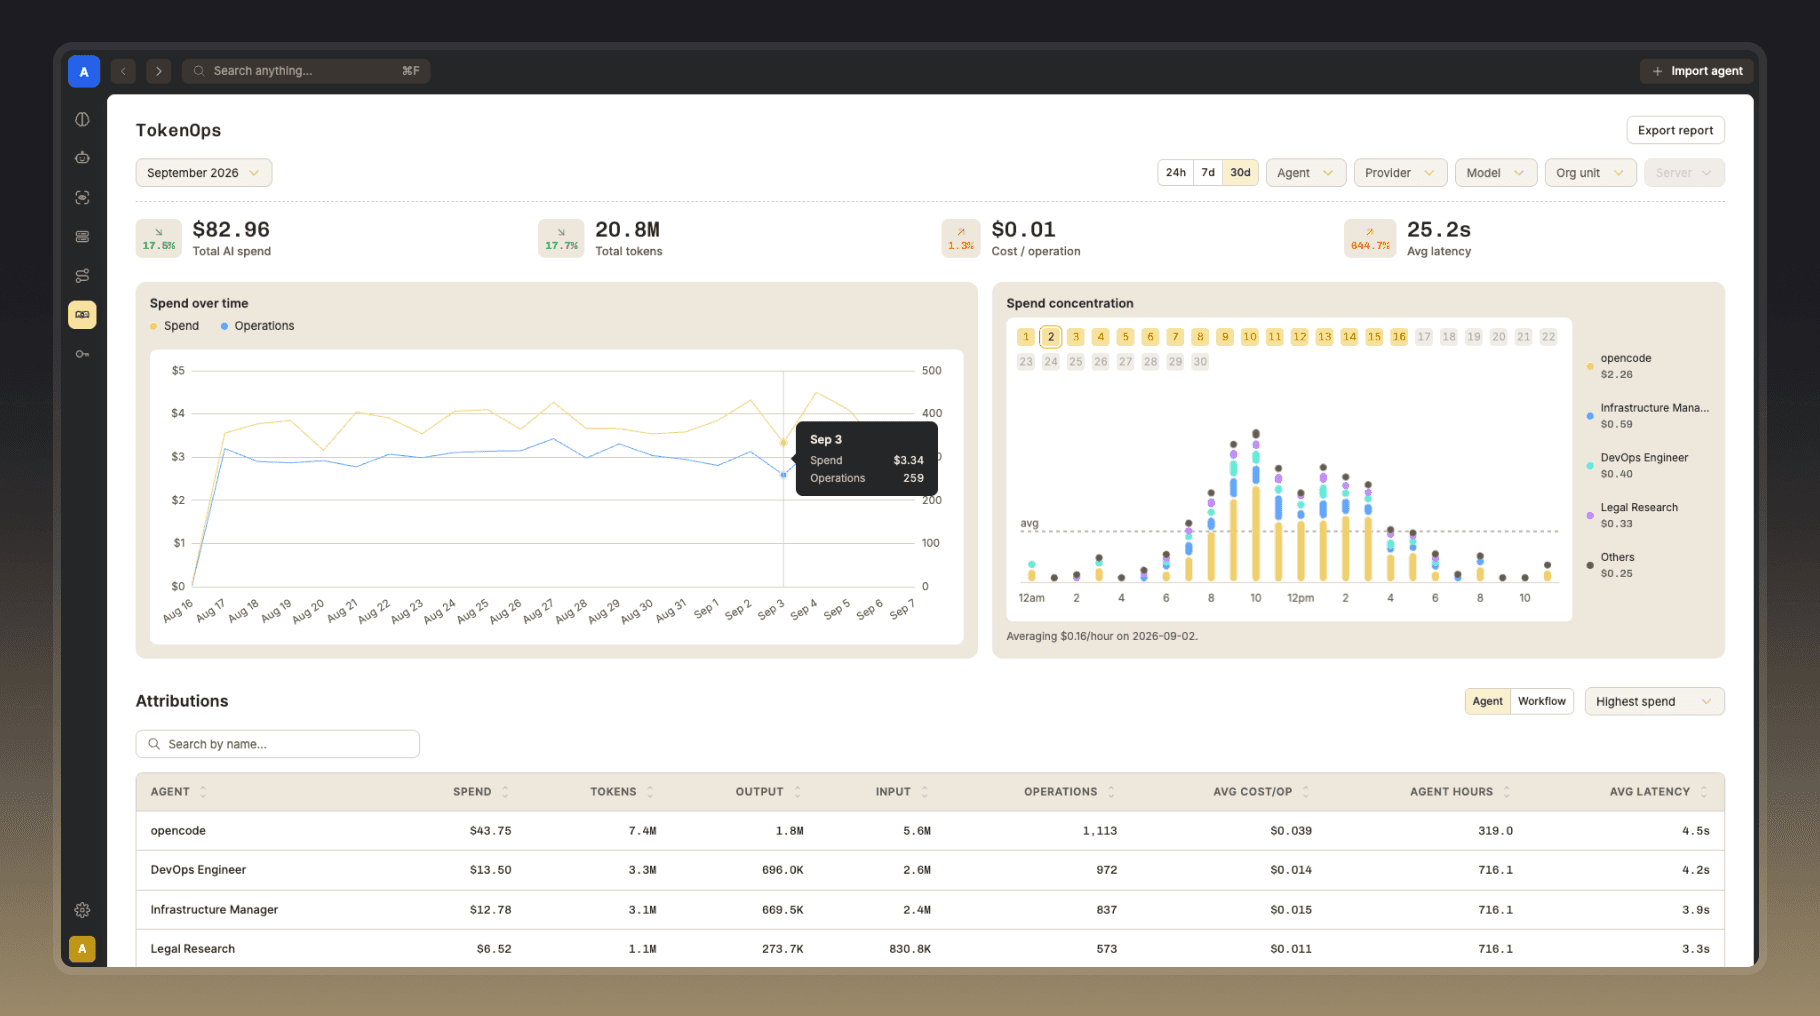Sort by the AGENT HOURS column icon
The width and height of the screenshot is (1820, 1016).
[1507, 792]
